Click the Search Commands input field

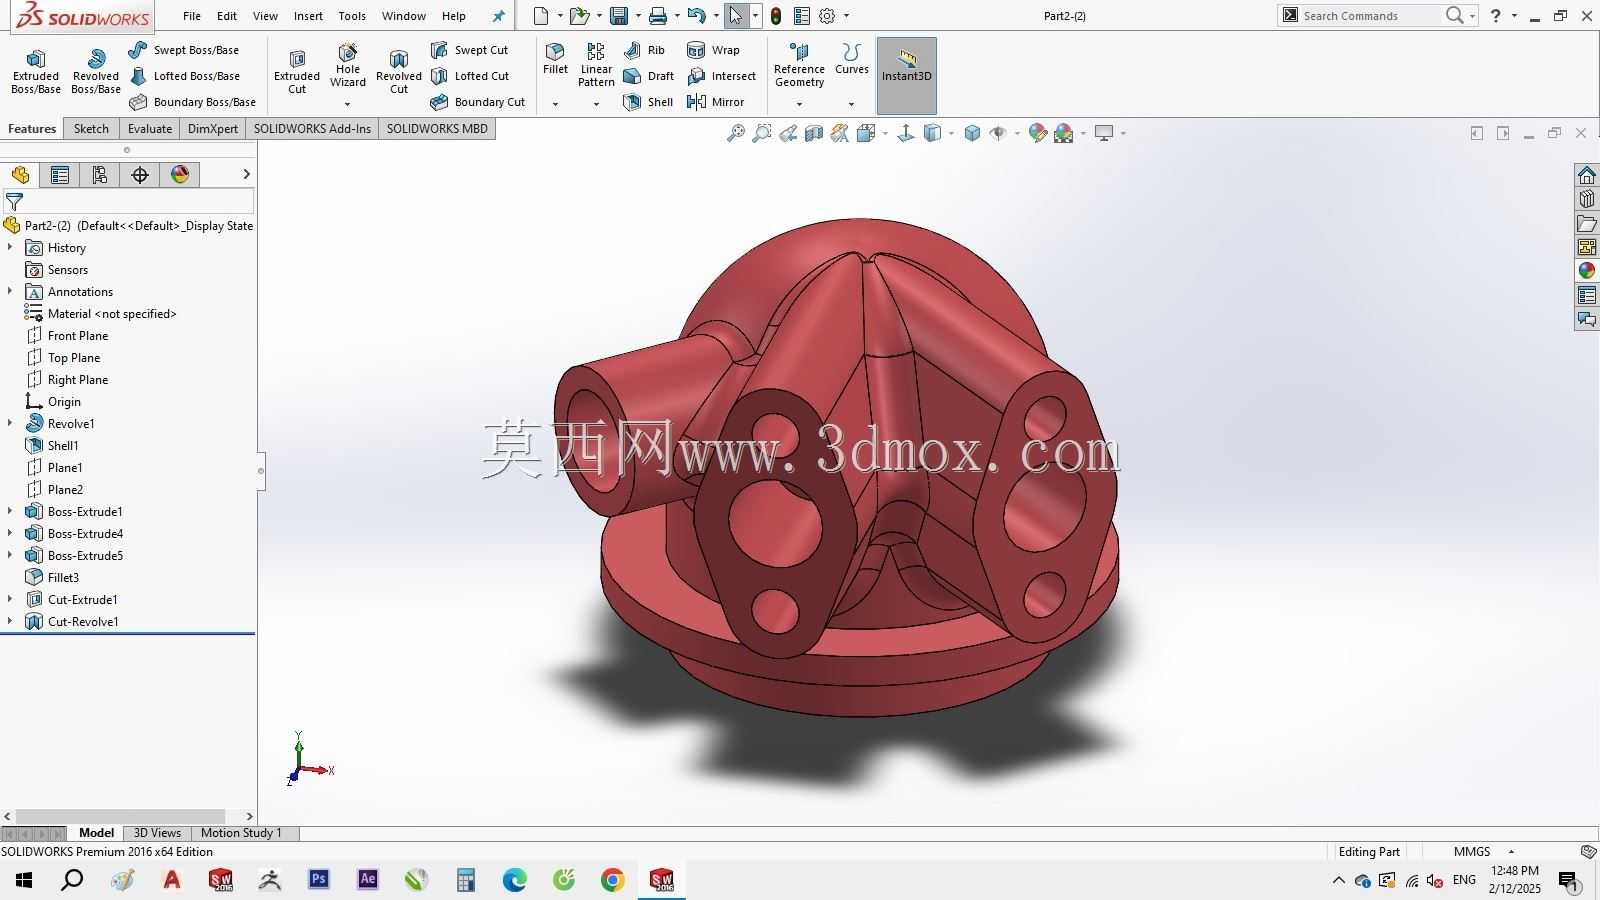(x=1371, y=16)
